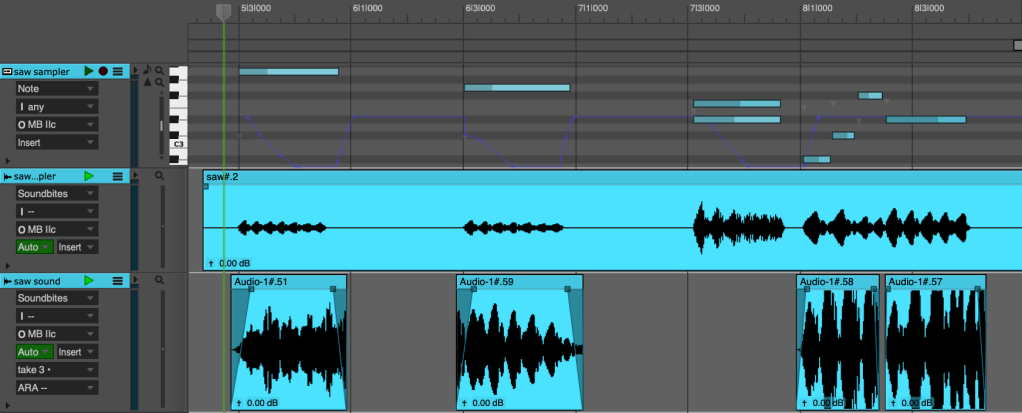Open the ARA dropdown on saw sound track
The height and width of the screenshot is (413, 1022).
[56, 388]
